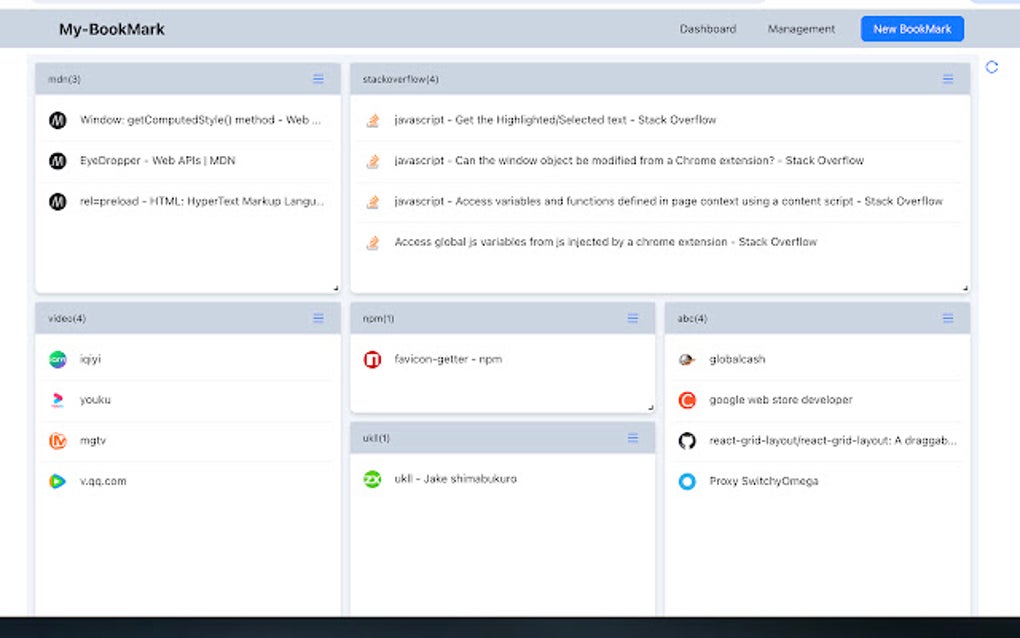Click the stackoverflow panel resize handle
The width and height of the screenshot is (1020, 638).
965,288
